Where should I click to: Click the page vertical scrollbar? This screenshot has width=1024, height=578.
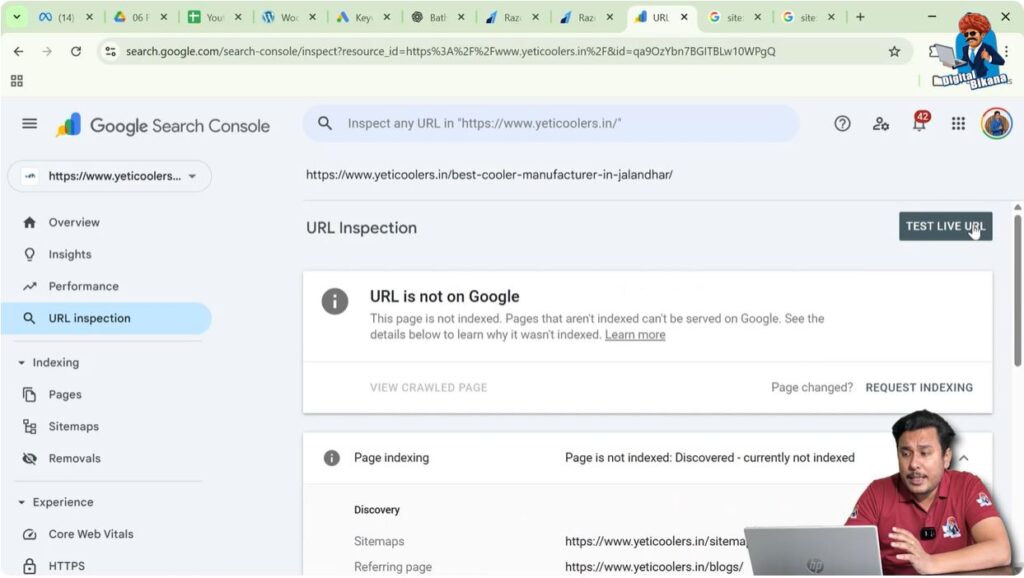click(1017, 291)
